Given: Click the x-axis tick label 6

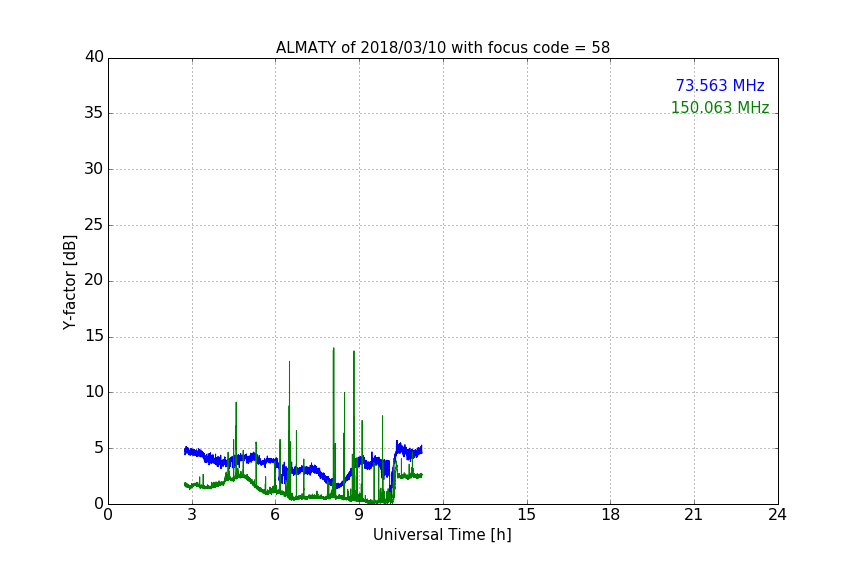Looking at the screenshot, I should 275,515.
